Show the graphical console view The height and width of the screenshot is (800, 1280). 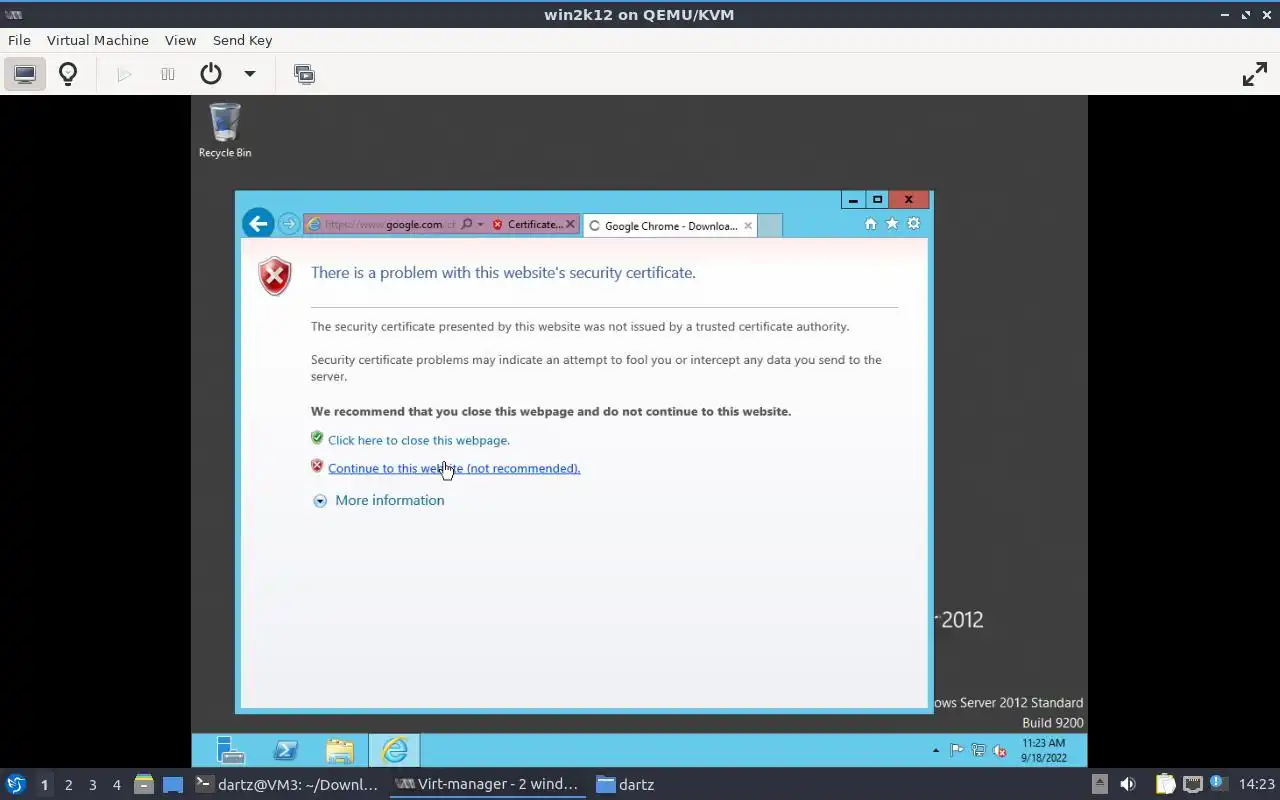click(25, 74)
